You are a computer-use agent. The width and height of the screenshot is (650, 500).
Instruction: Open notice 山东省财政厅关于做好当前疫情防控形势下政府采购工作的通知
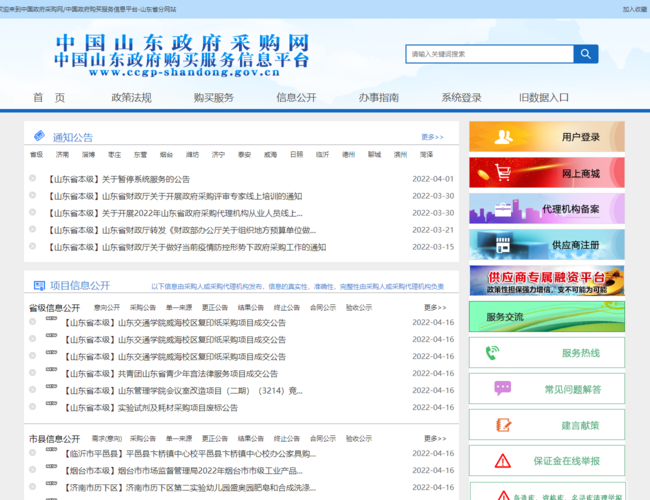(187, 247)
